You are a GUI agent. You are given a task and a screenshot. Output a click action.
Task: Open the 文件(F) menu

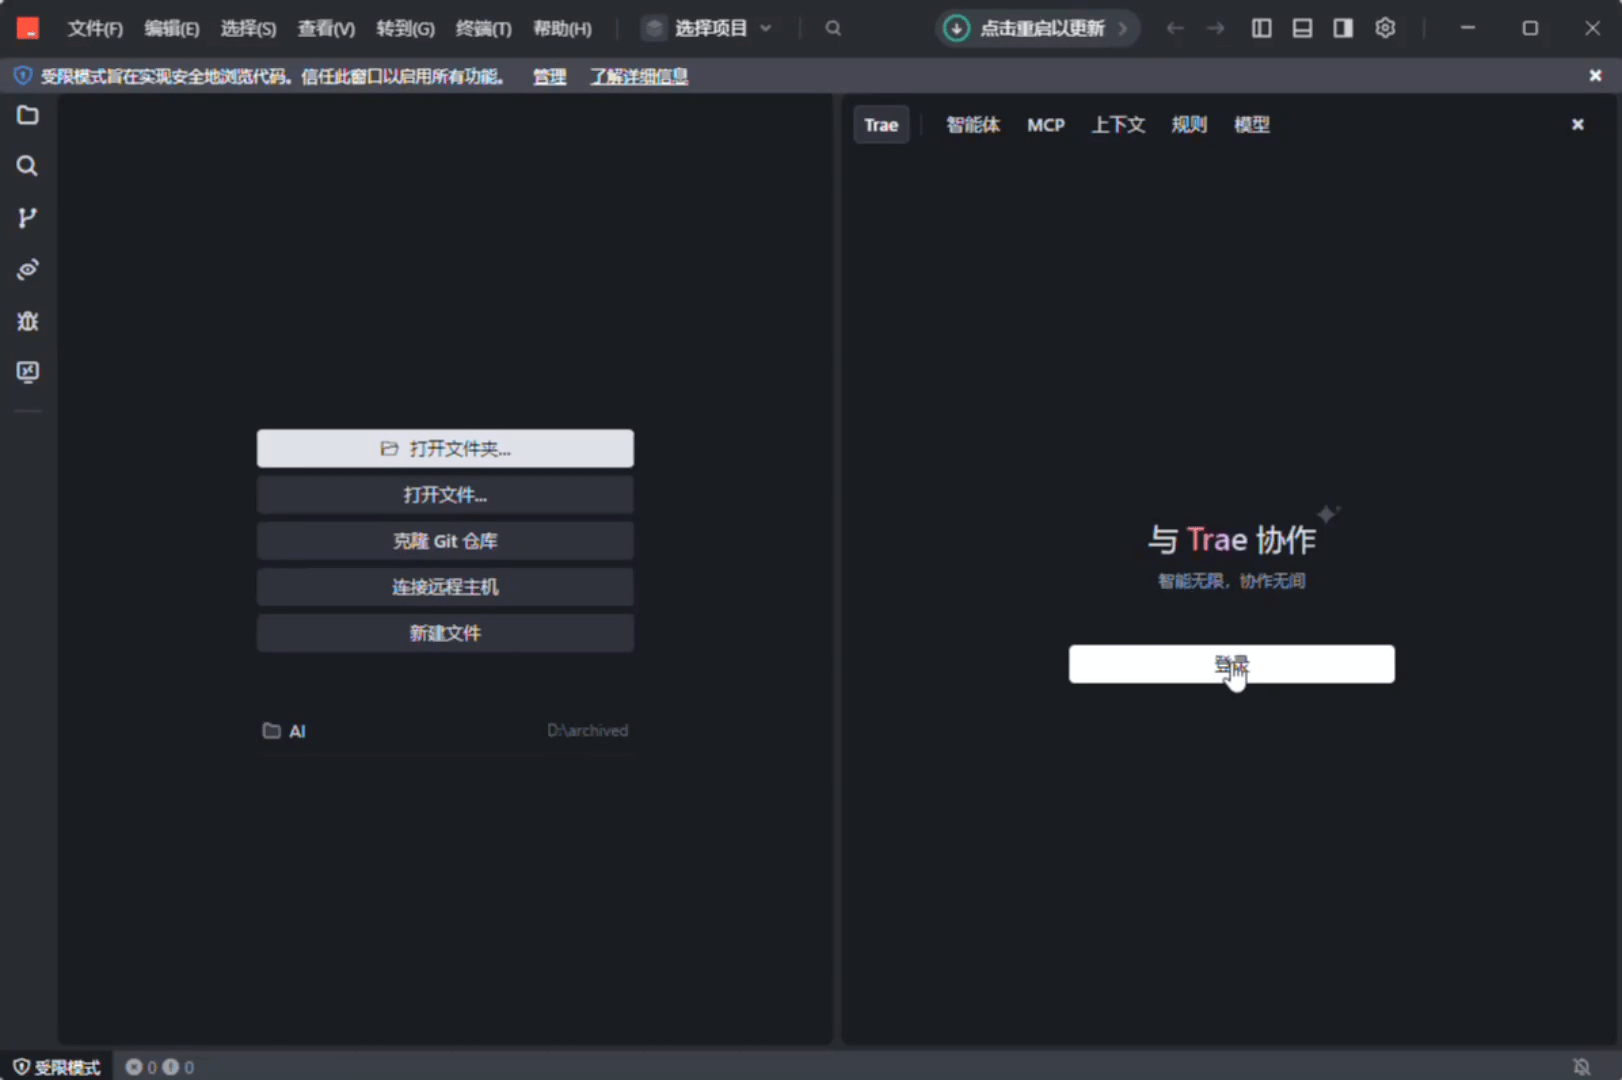click(95, 28)
